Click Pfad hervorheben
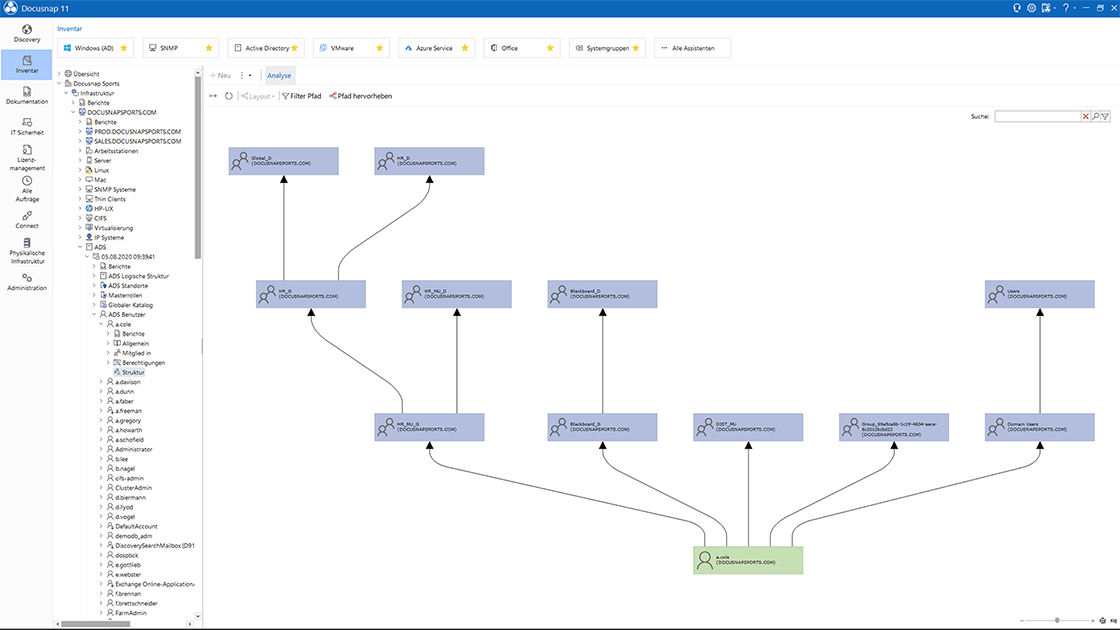This screenshot has height=630, width=1120. click(361, 96)
